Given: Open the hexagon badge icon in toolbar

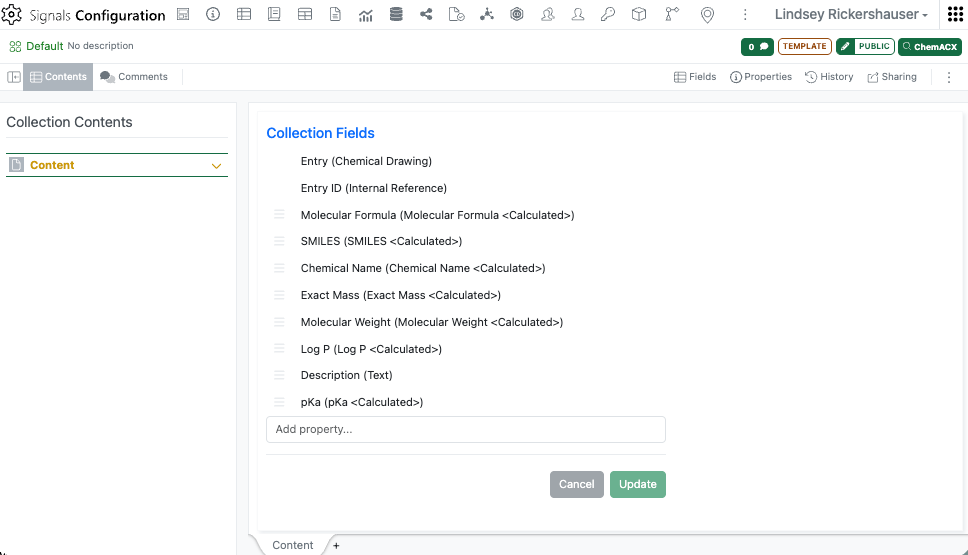Looking at the screenshot, I should tap(517, 14).
